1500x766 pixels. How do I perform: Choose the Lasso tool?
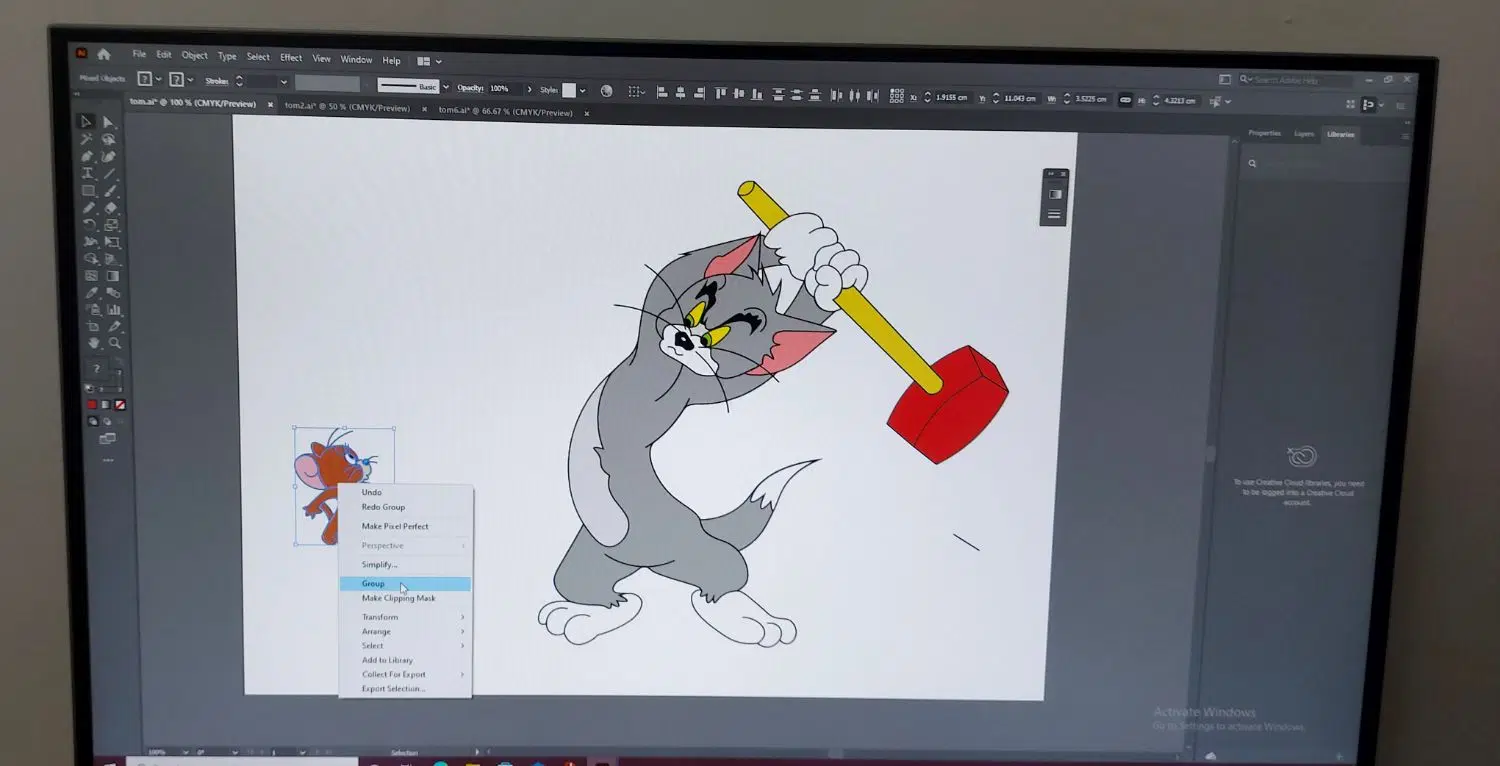pyautogui.click(x=108, y=140)
